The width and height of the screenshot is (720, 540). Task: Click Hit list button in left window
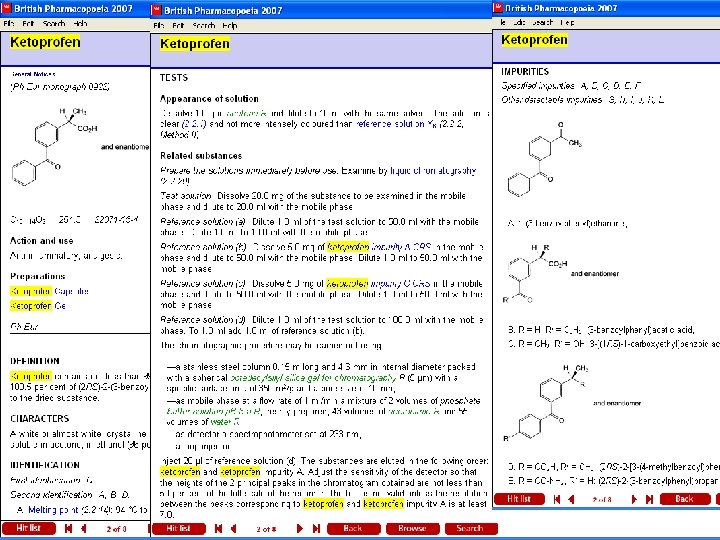pyautogui.click(x=28, y=529)
